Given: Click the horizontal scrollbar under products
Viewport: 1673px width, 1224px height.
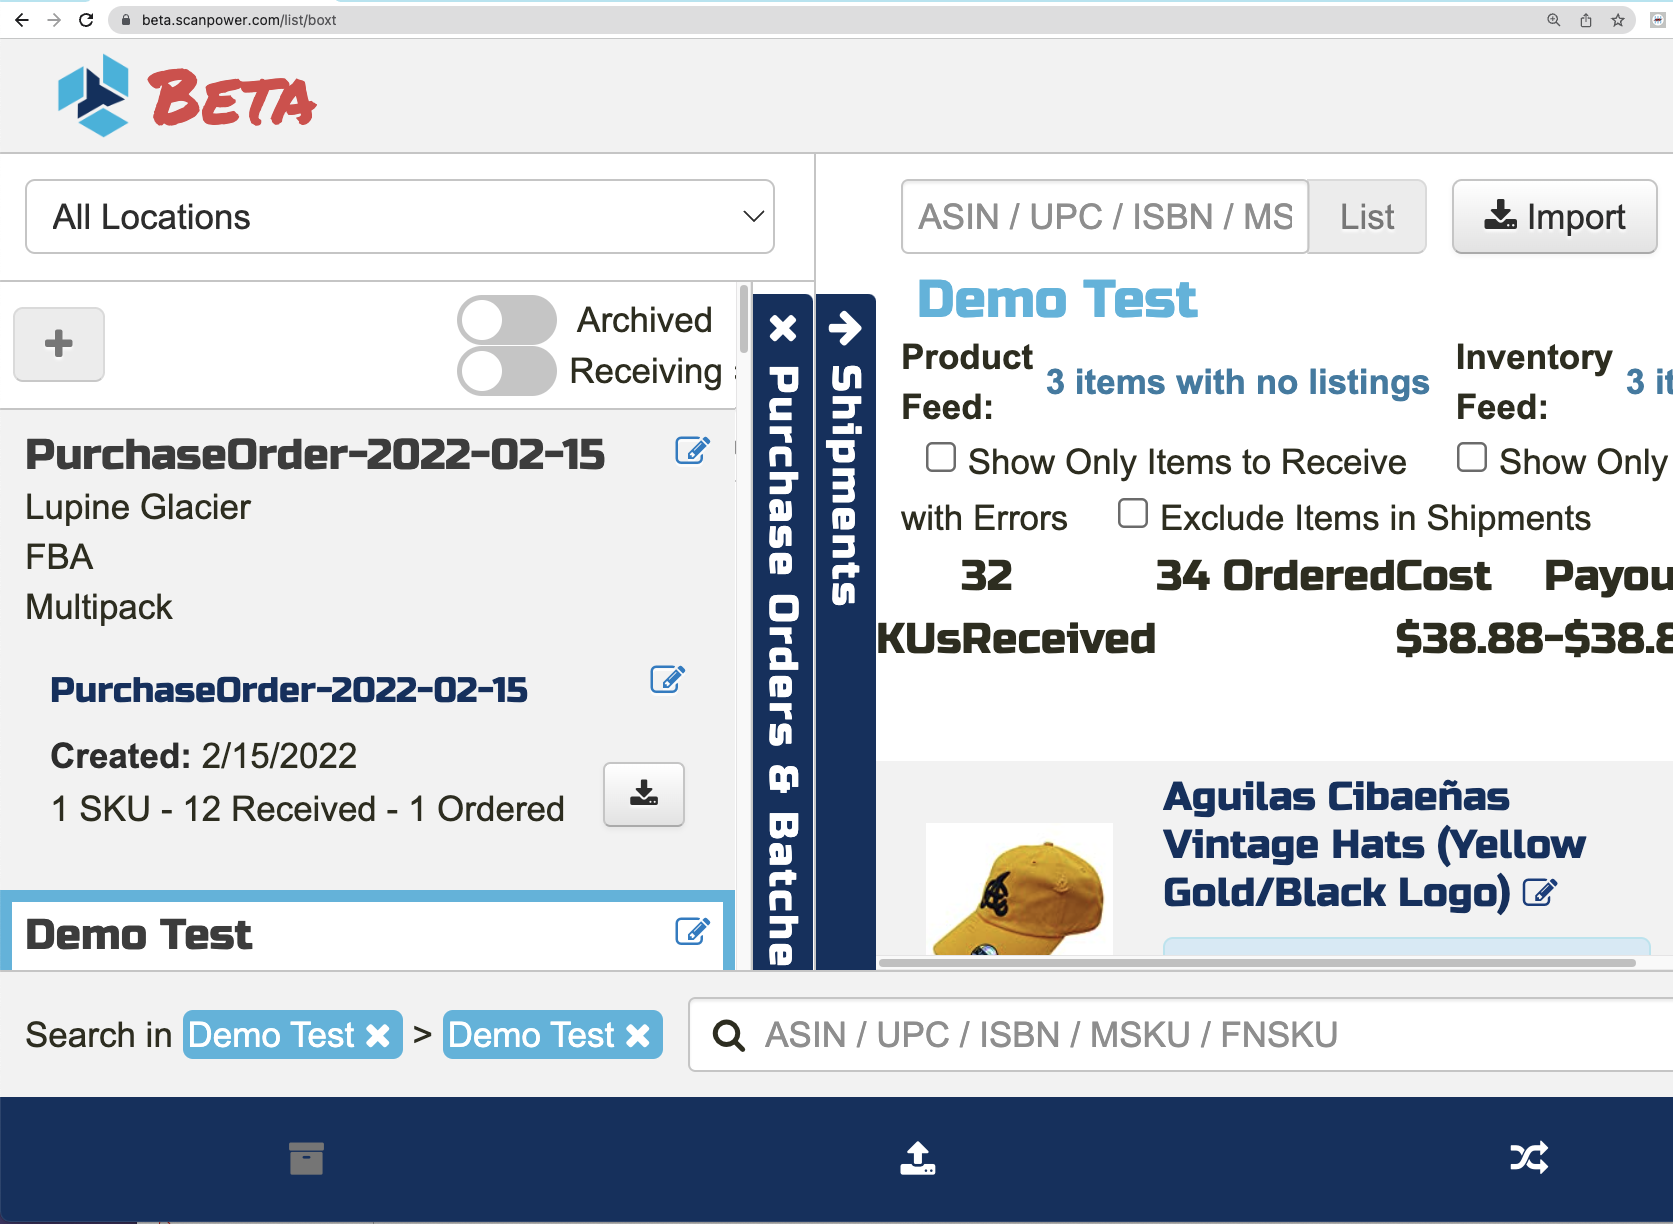Looking at the screenshot, I should [x=1257, y=963].
